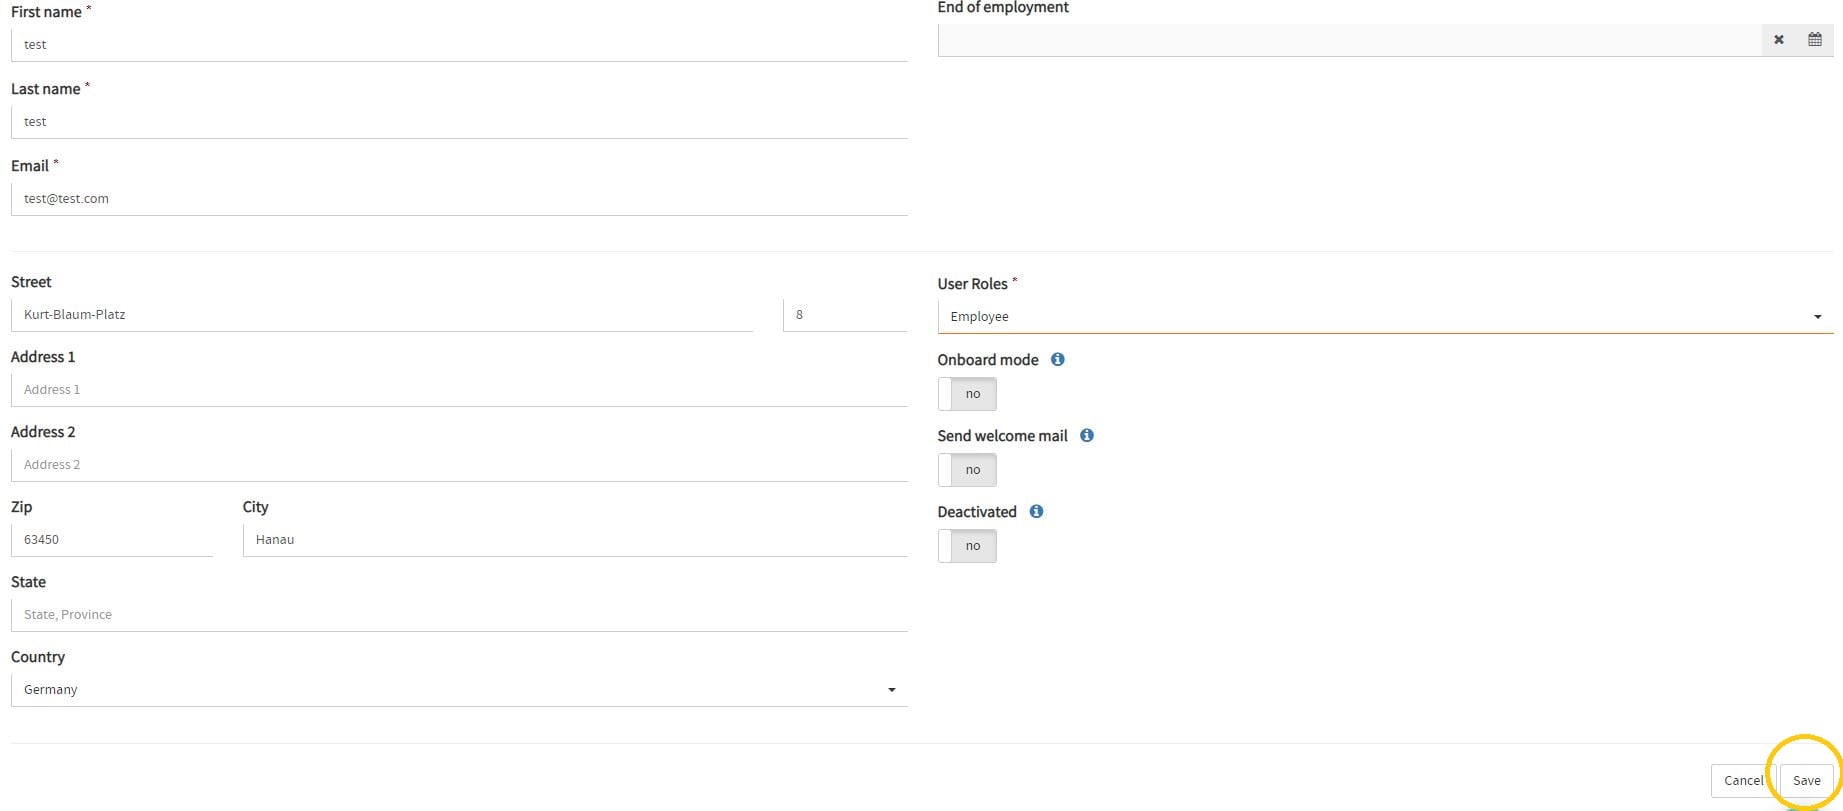Click into the Street field
Screen dimensions: 1843x811
pos(382,315)
